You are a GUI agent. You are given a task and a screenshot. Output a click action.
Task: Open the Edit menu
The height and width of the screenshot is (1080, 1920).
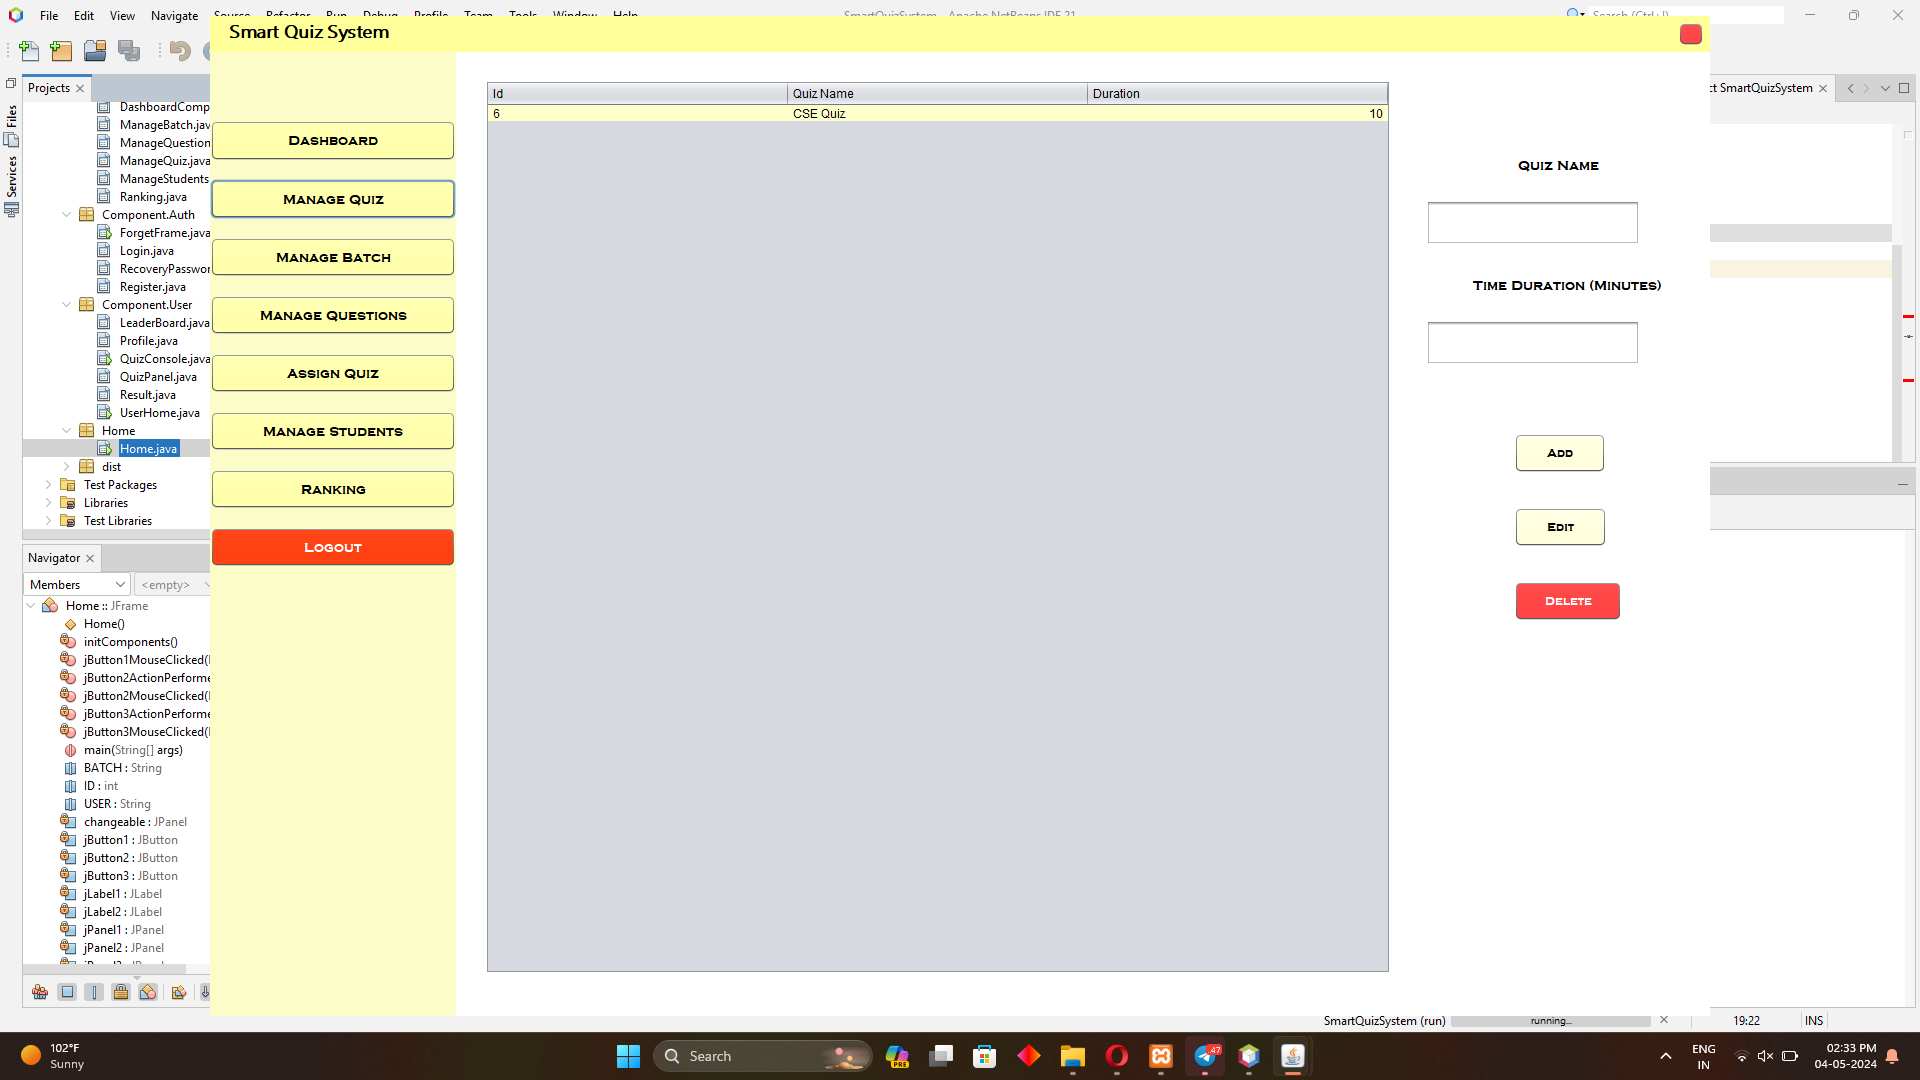click(x=84, y=15)
